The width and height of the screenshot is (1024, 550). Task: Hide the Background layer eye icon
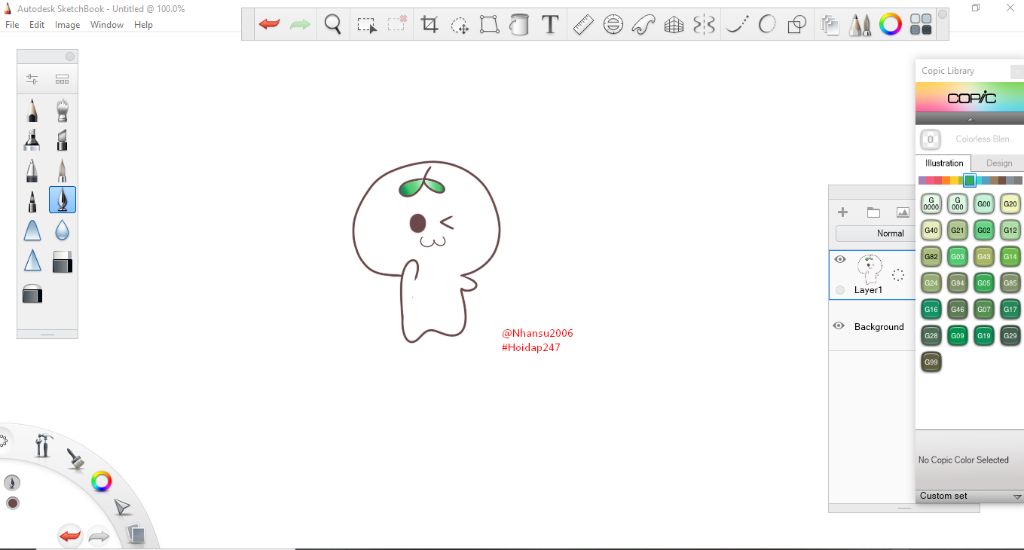(x=839, y=326)
